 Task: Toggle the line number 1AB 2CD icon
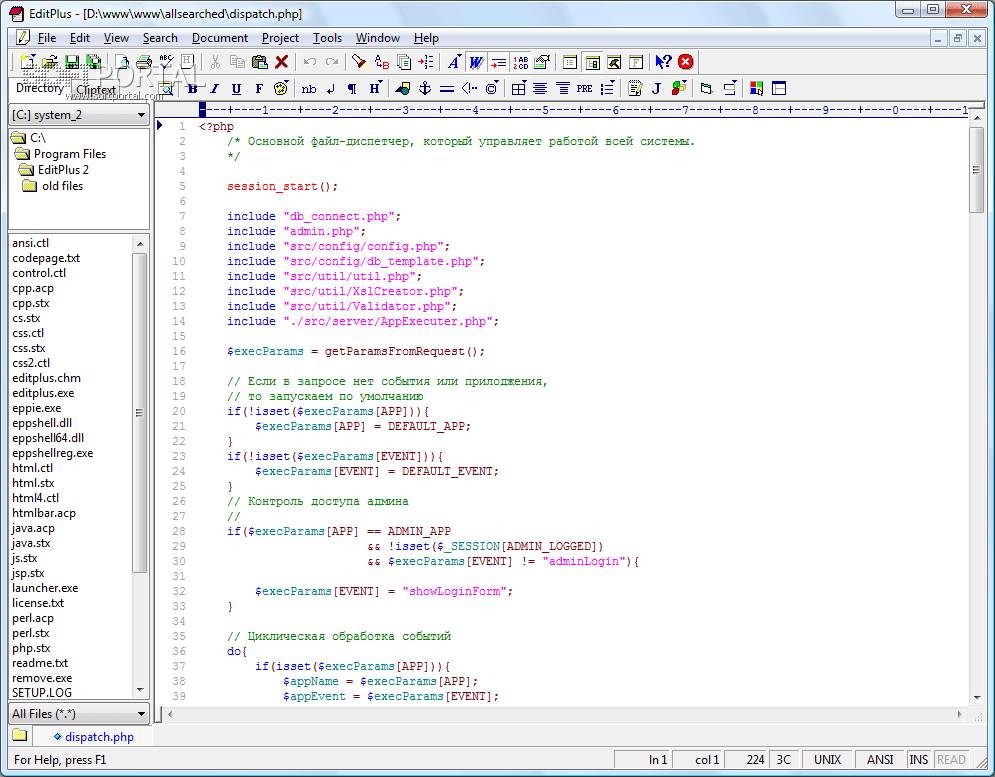[520, 62]
